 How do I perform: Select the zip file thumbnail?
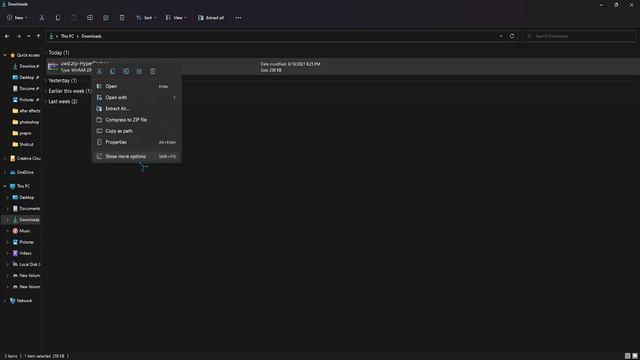pyautogui.click(x=53, y=67)
